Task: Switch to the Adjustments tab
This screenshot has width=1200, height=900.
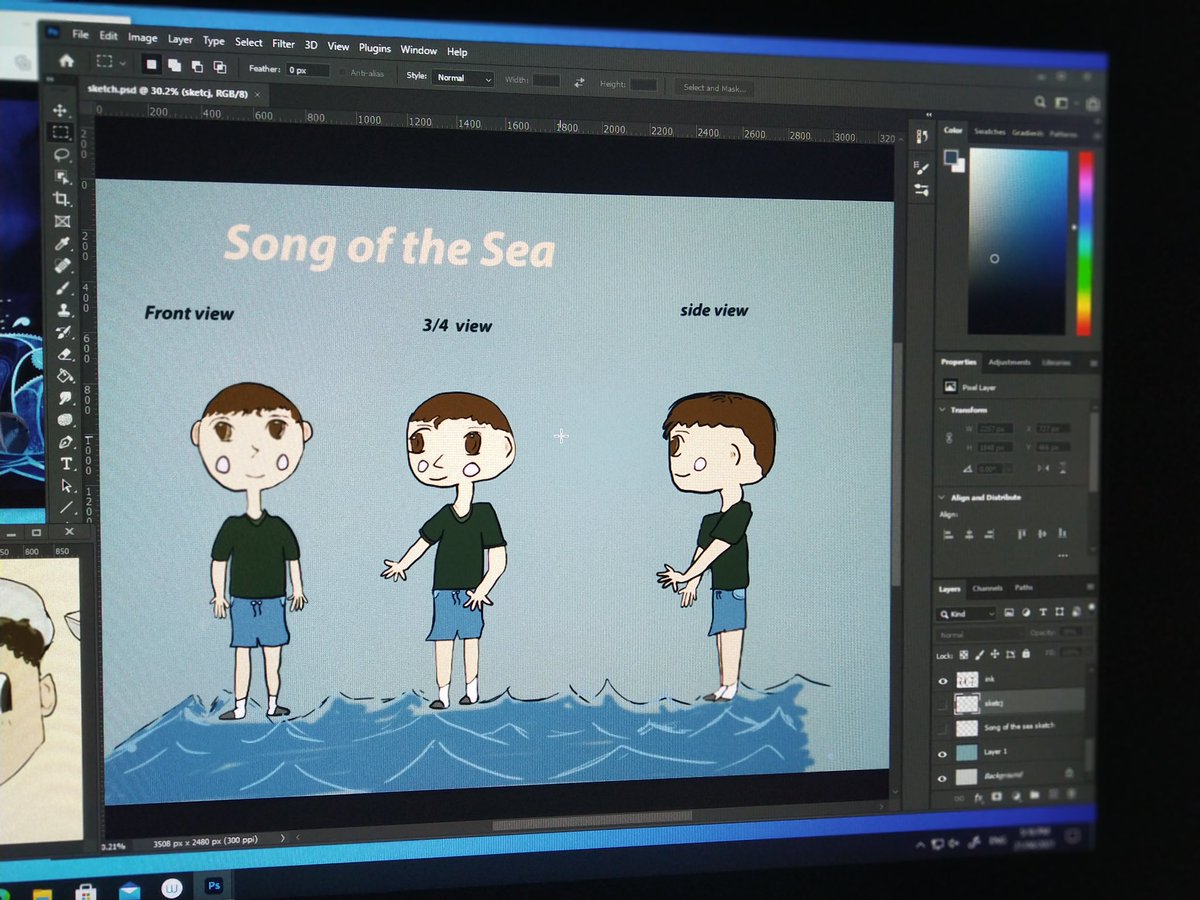Action: (1009, 363)
